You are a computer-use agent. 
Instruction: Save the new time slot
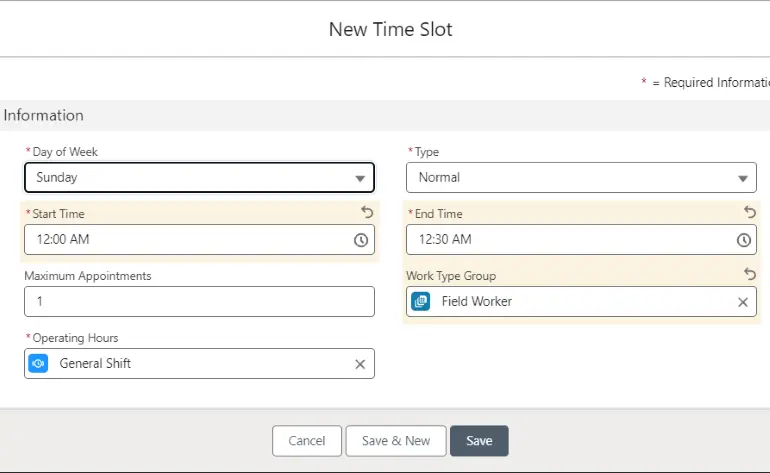click(479, 441)
